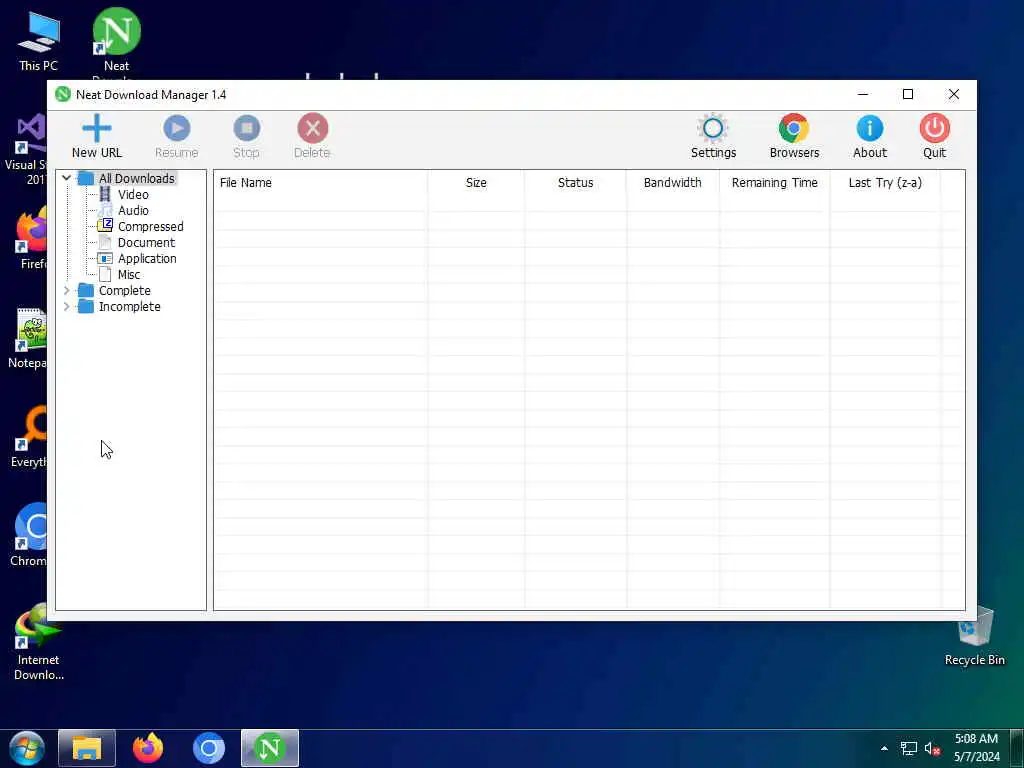Screen dimensions: 1024x768
Task: Launch Firefox from the taskbar
Action: [148, 748]
